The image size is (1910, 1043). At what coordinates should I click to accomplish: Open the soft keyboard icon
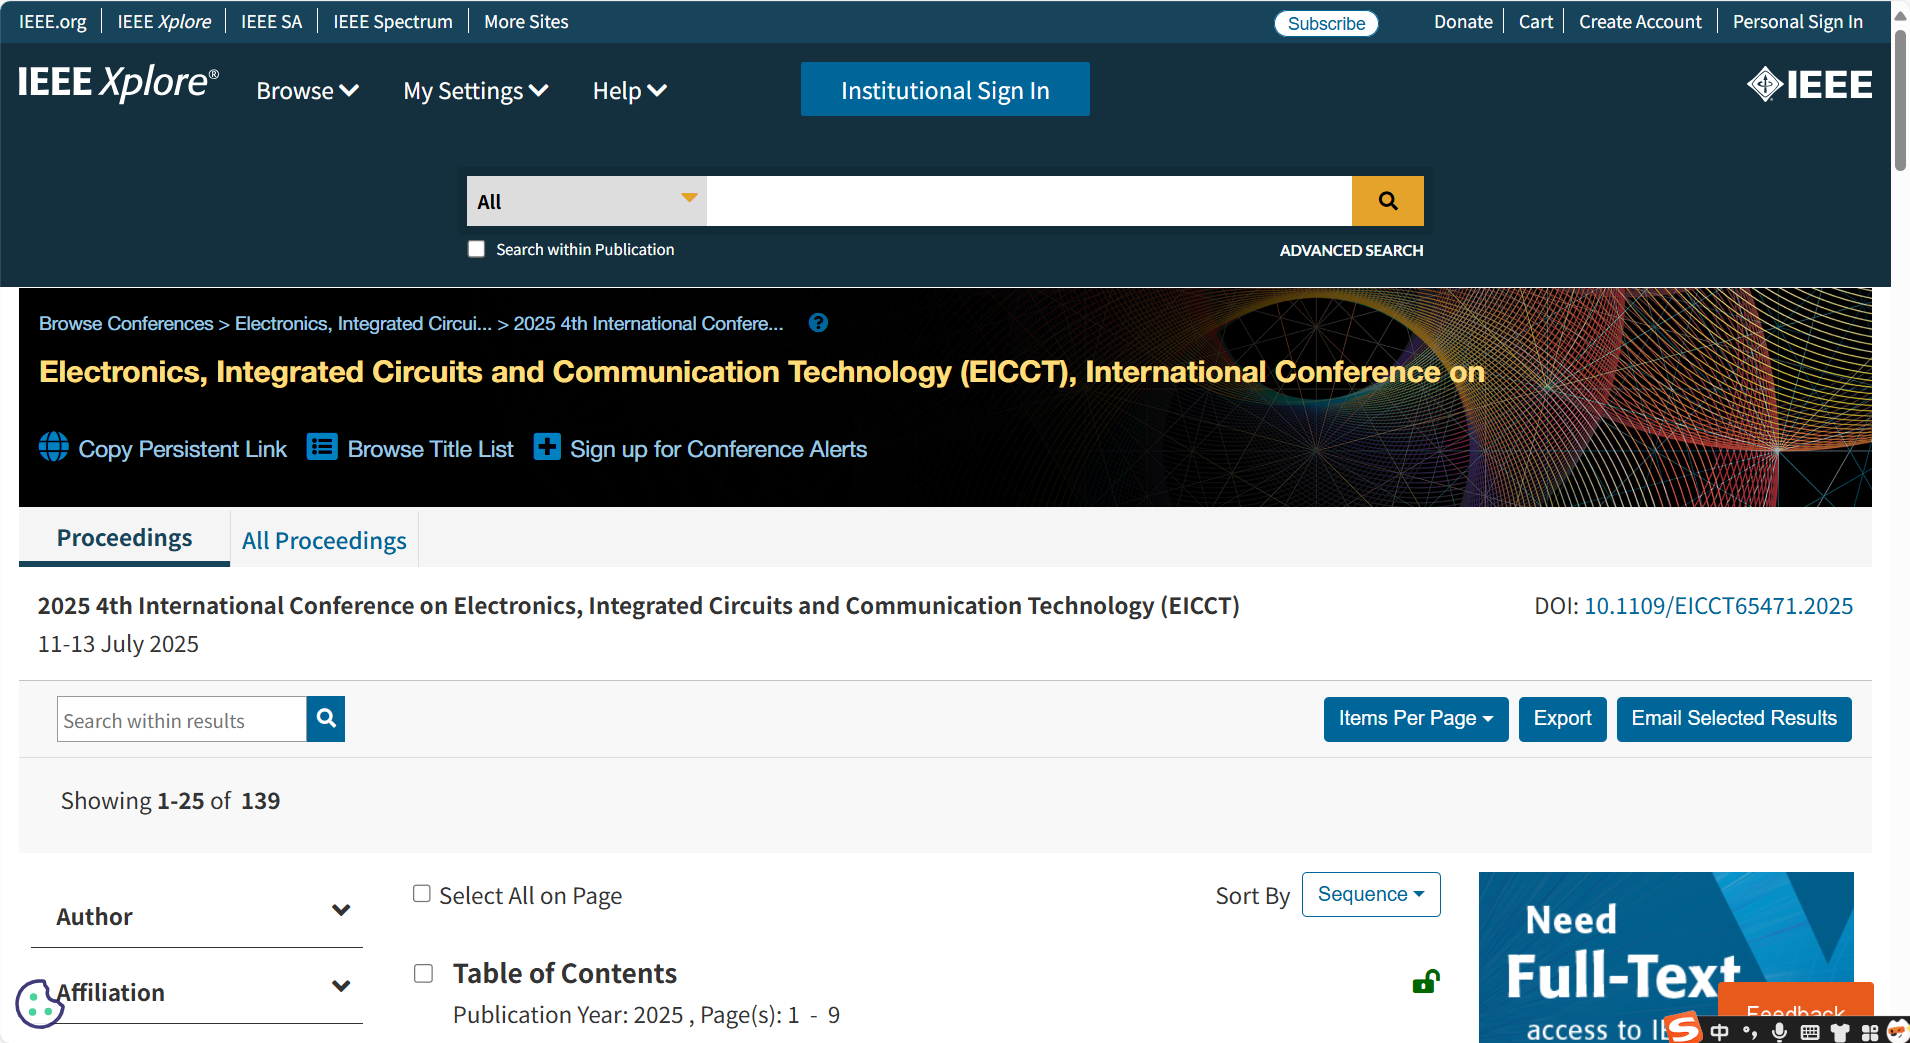click(x=1810, y=1033)
